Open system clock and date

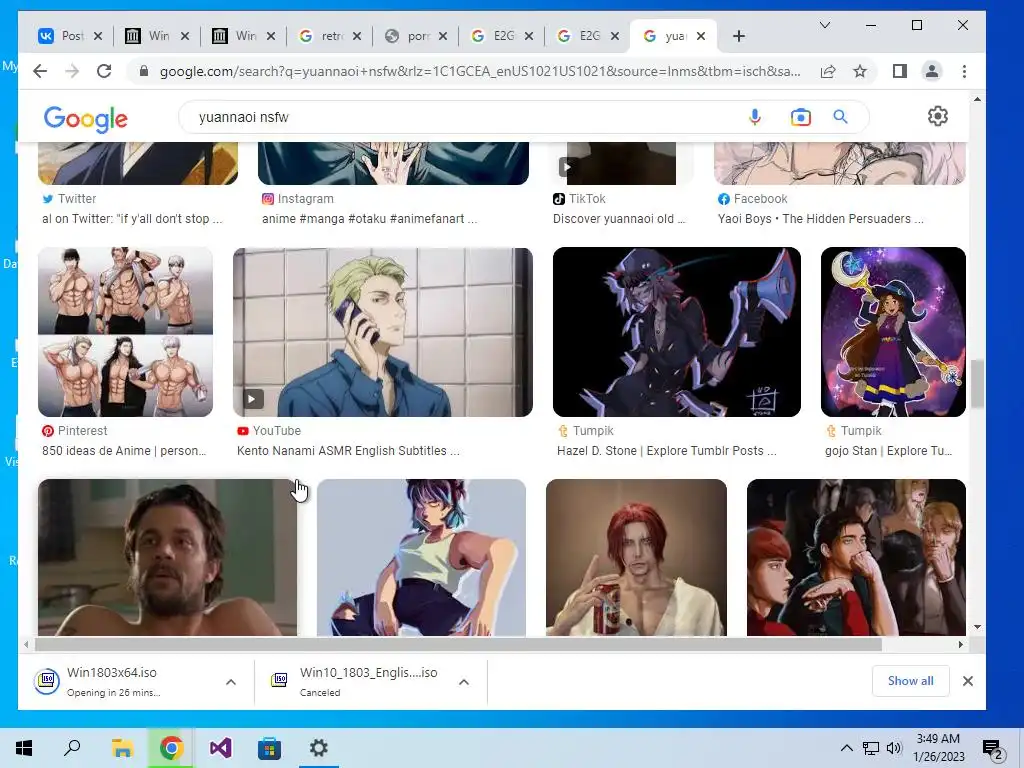[938, 748]
